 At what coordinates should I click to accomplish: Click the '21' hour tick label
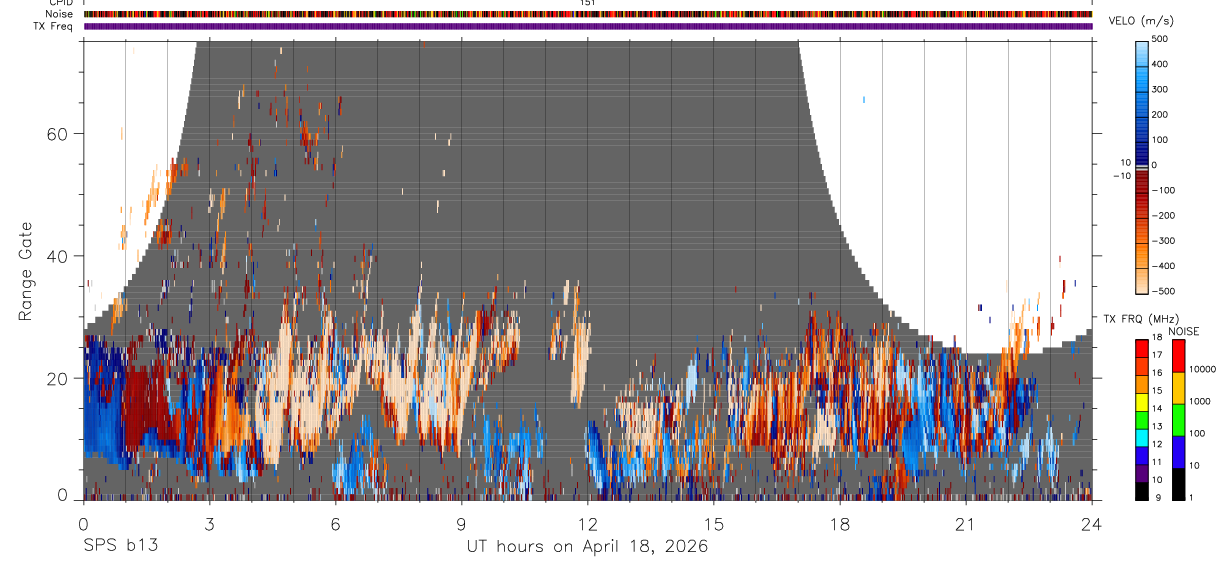[966, 524]
